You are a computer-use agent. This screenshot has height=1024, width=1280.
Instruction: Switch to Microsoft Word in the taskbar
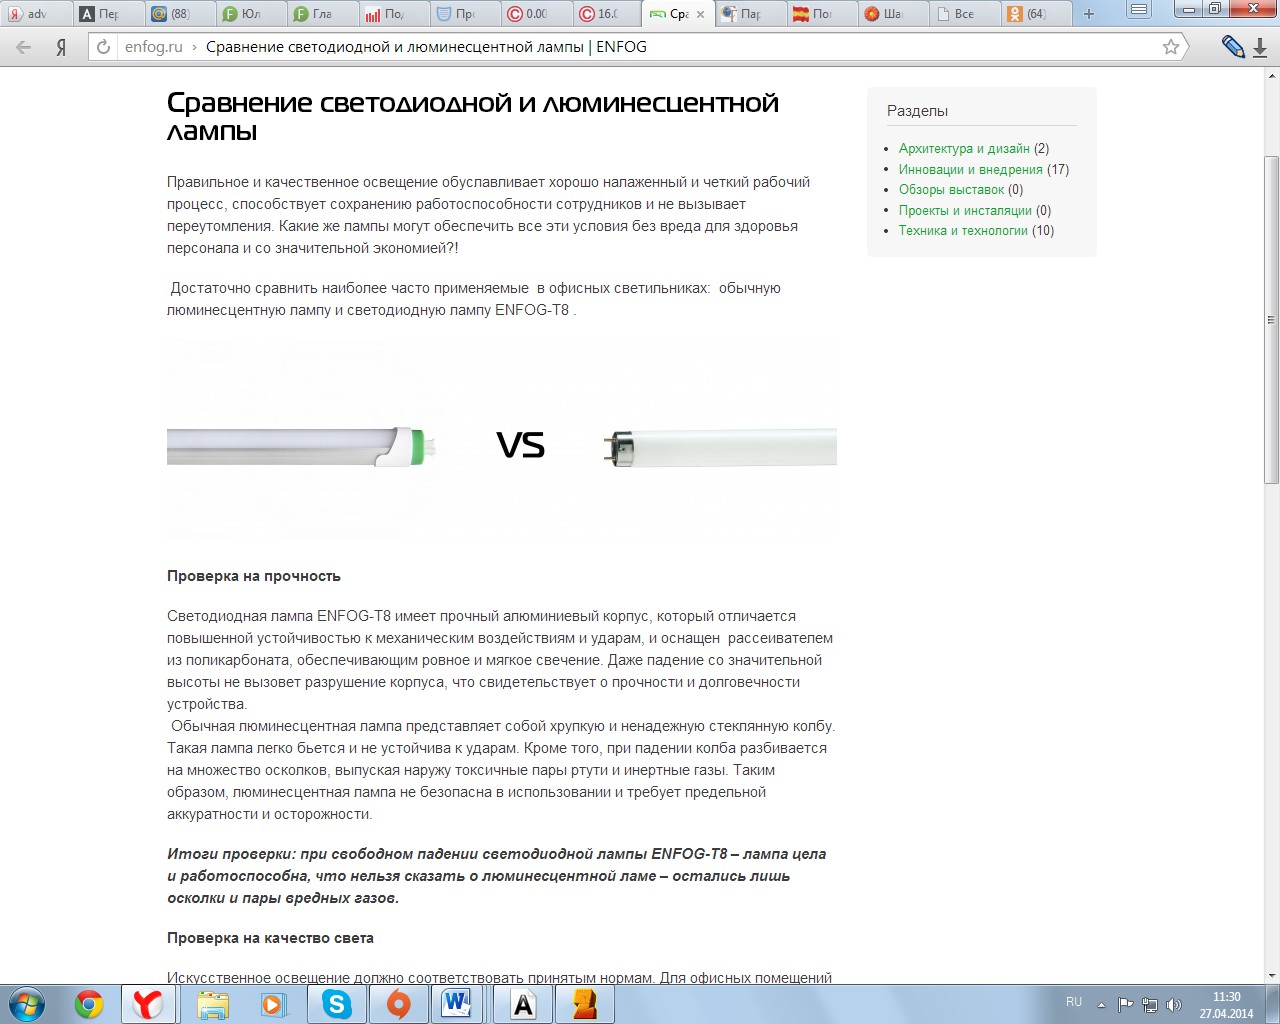point(457,1004)
